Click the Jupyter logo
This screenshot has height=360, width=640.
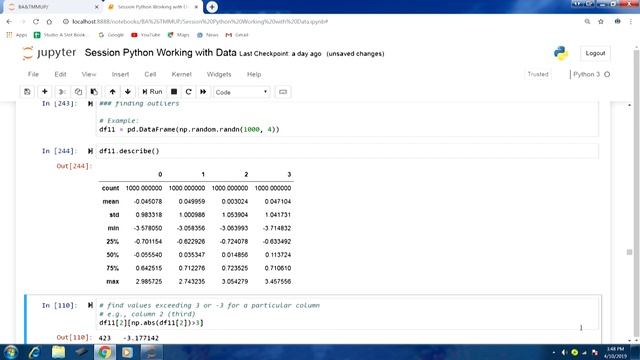click(x=49, y=53)
